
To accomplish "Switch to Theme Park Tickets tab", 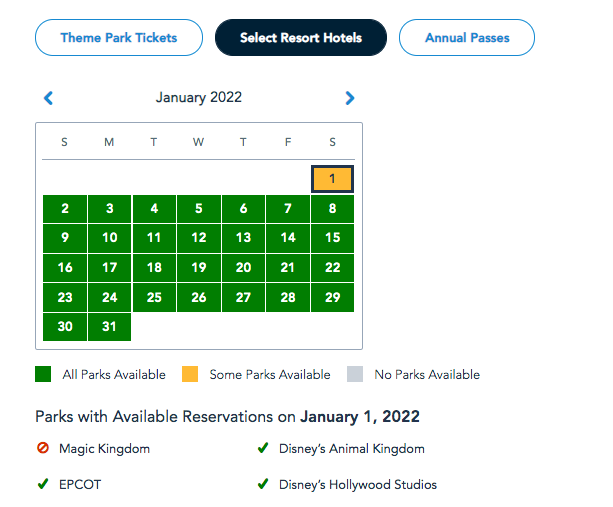I will (119, 38).
